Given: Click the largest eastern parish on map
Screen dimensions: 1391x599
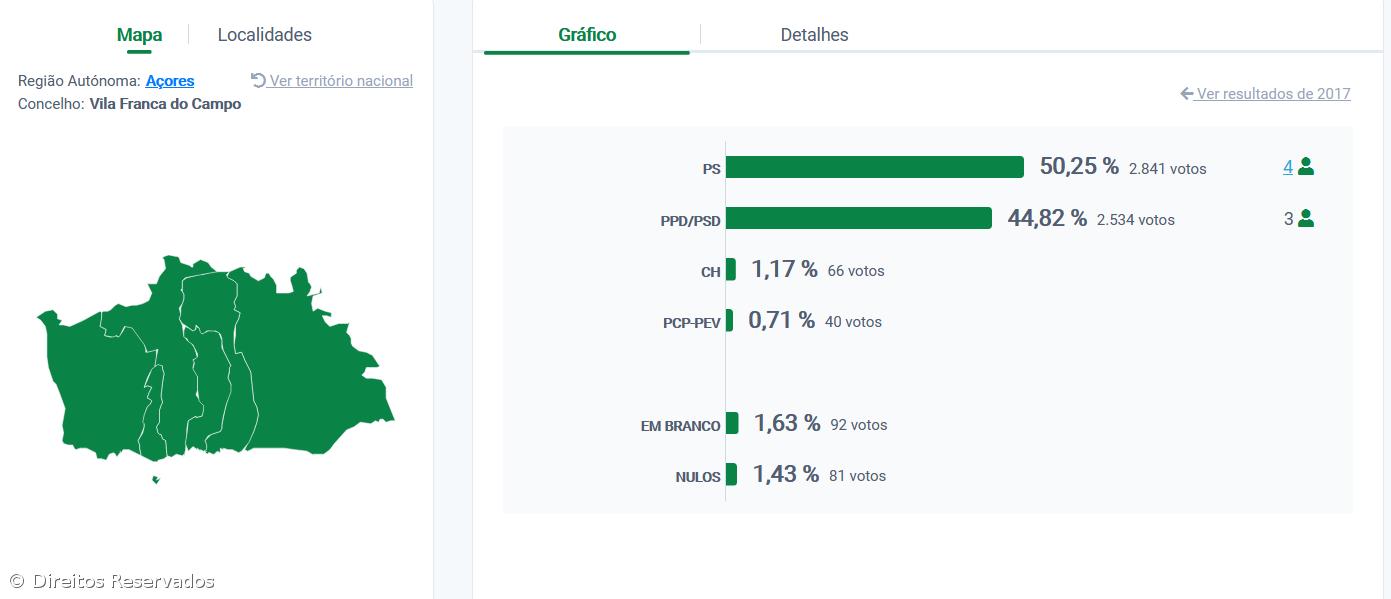Looking at the screenshot, I should [310, 370].
